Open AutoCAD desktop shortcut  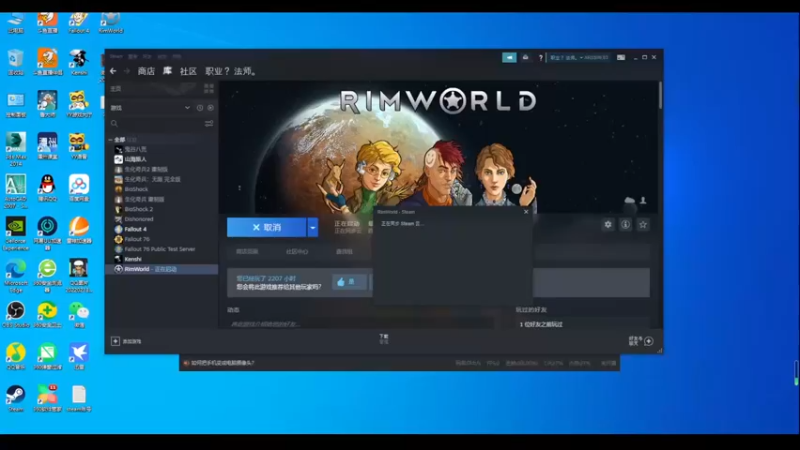[x=16, y=192]
